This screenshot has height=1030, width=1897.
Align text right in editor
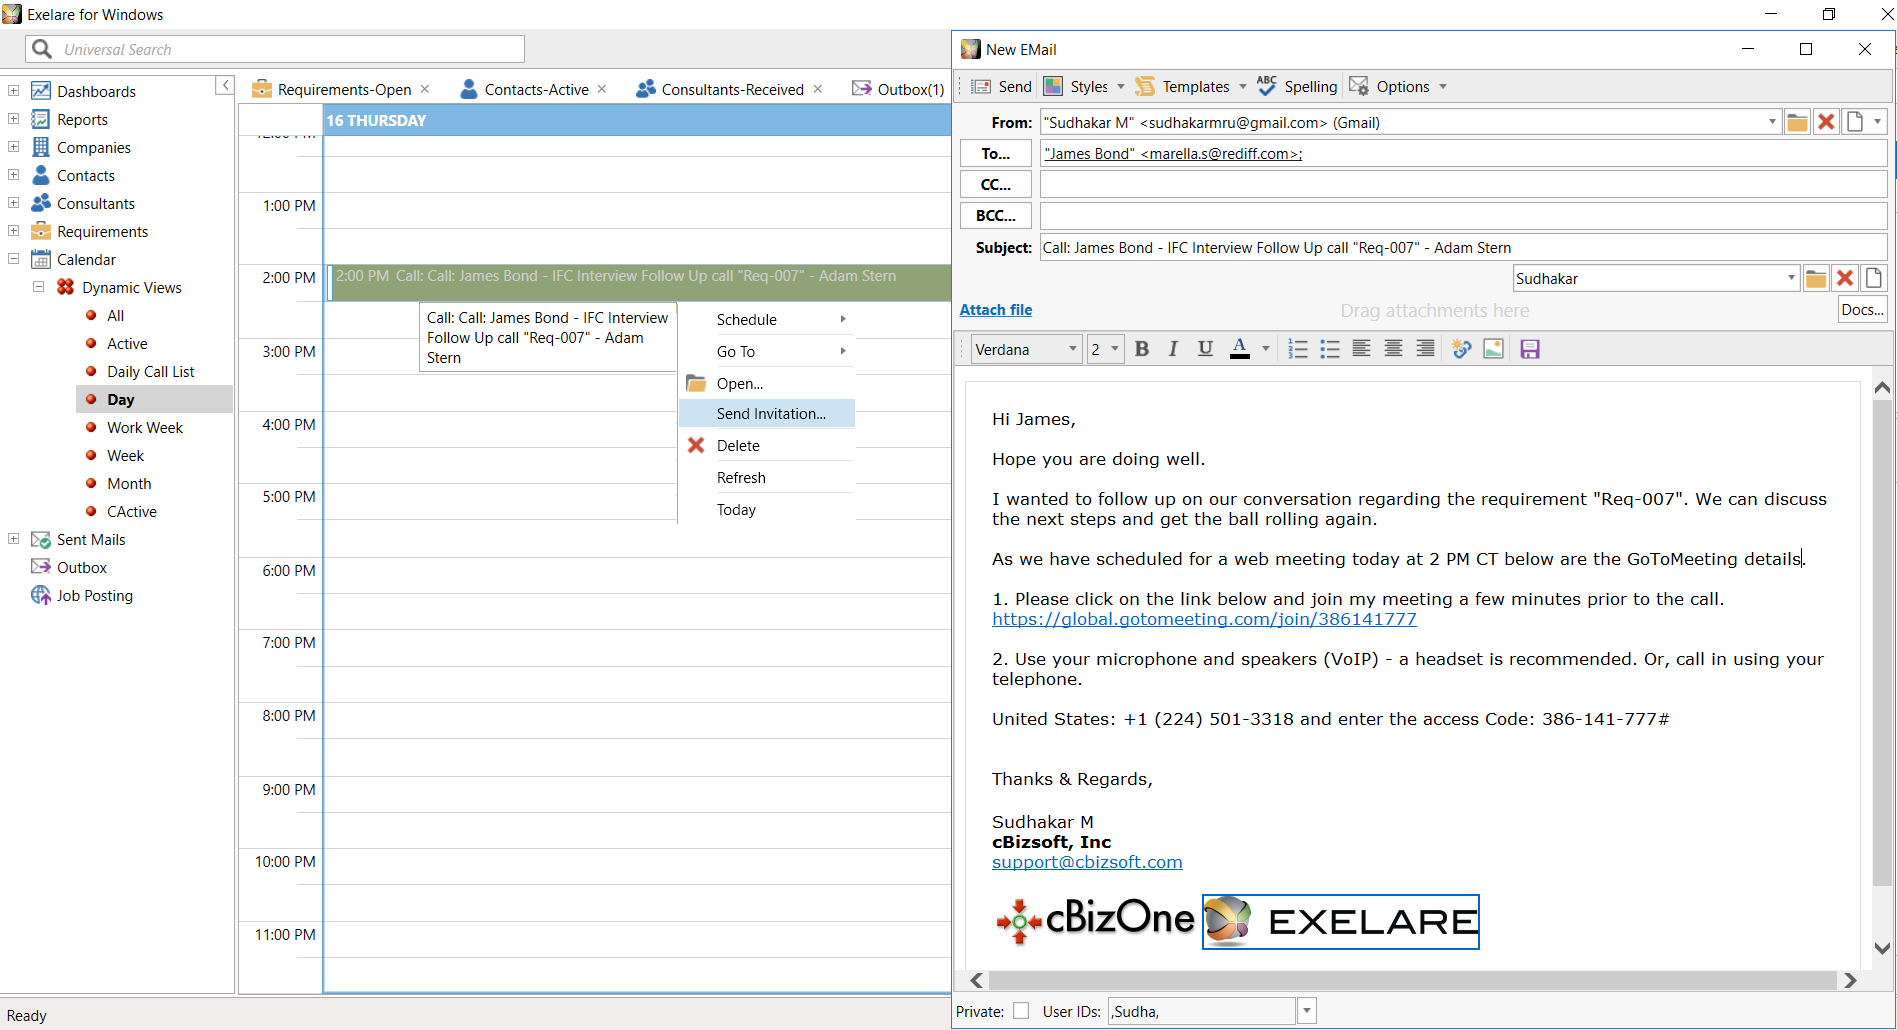(1425, 349)
